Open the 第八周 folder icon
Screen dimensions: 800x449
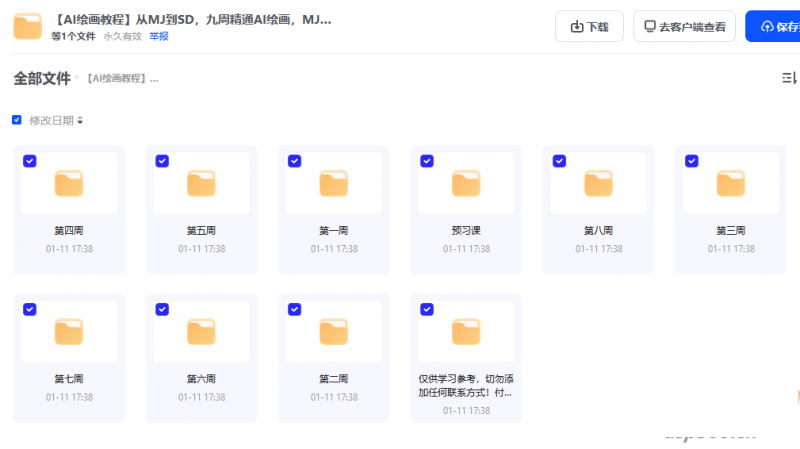coord(598,184)
